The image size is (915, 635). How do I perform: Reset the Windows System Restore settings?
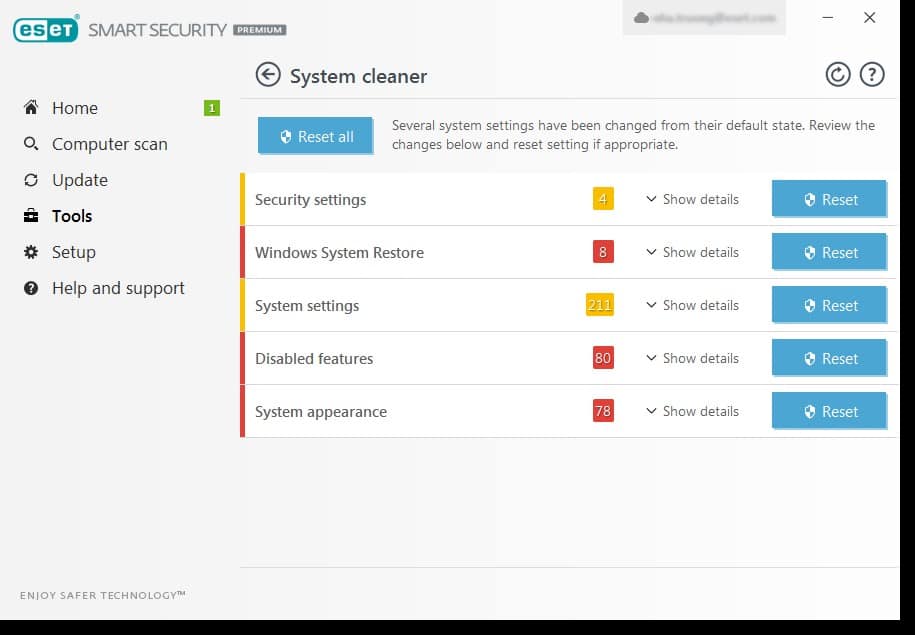(x=829, y=252)
